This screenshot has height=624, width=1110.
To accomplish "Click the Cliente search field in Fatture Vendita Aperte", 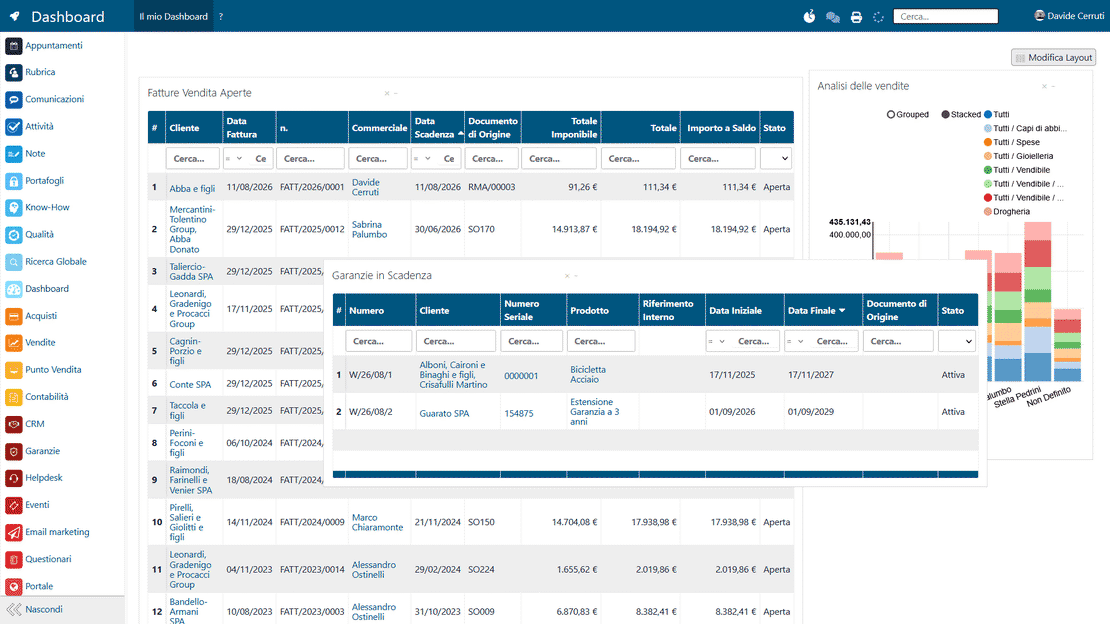I will click(193, 159).
